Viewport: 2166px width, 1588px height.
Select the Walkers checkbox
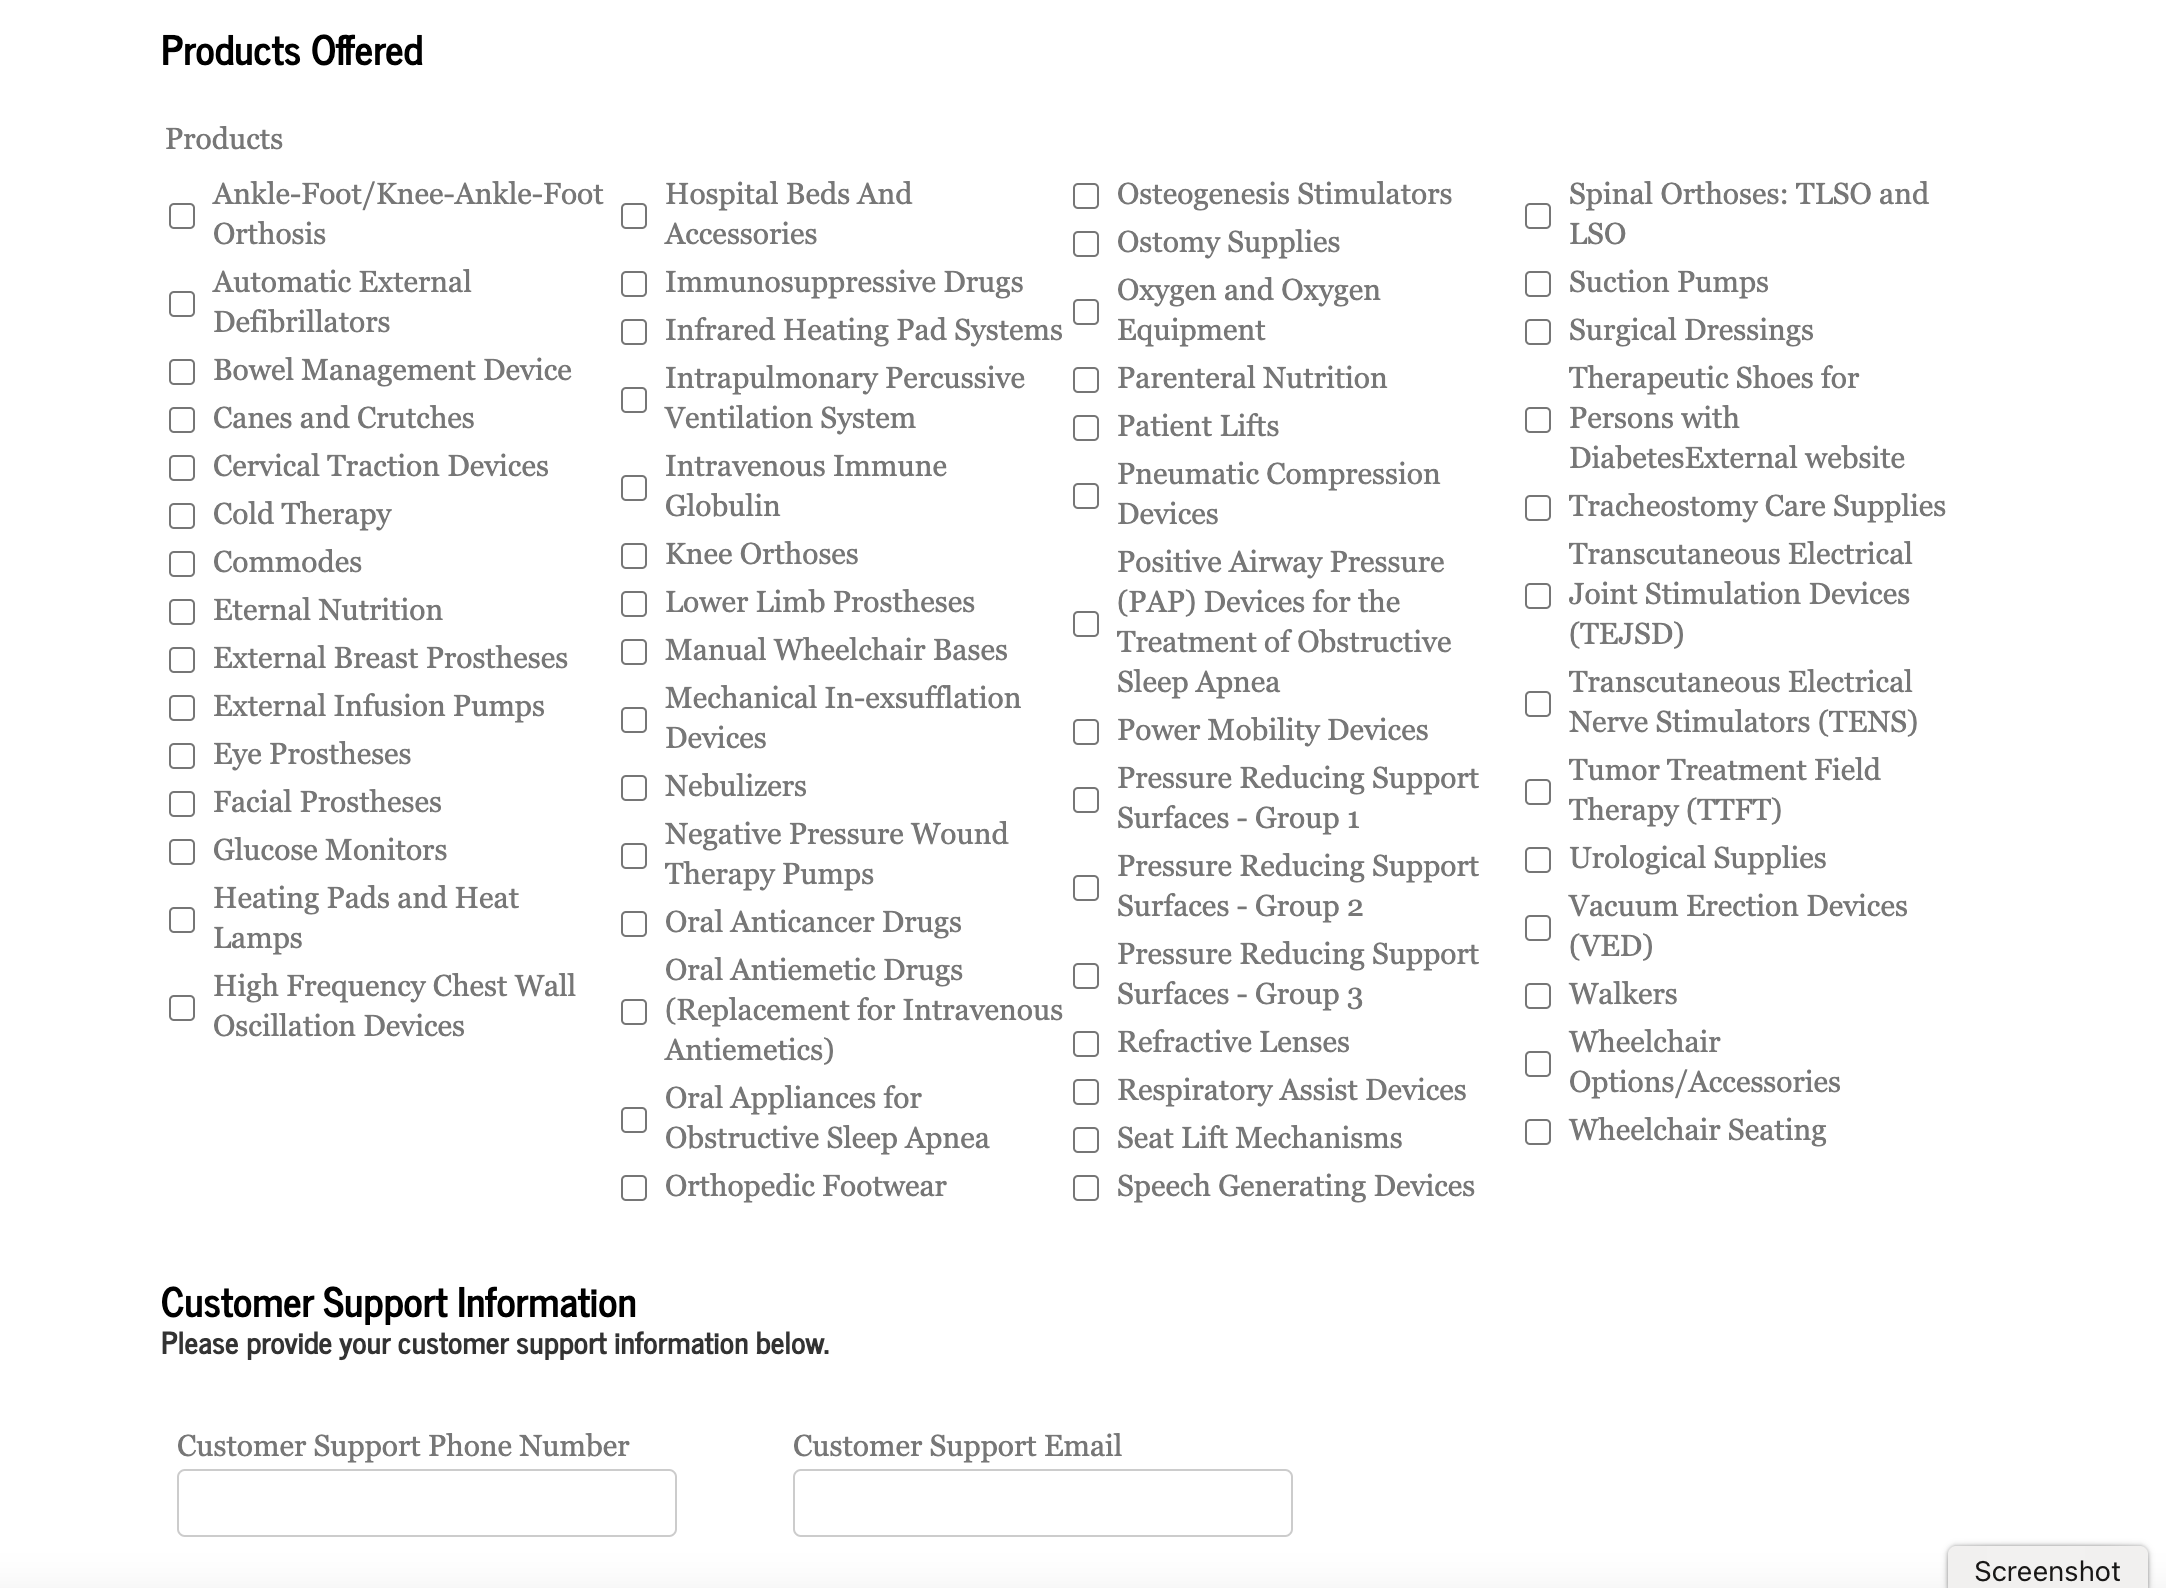pyautogui.click(x=1538, y=996)
